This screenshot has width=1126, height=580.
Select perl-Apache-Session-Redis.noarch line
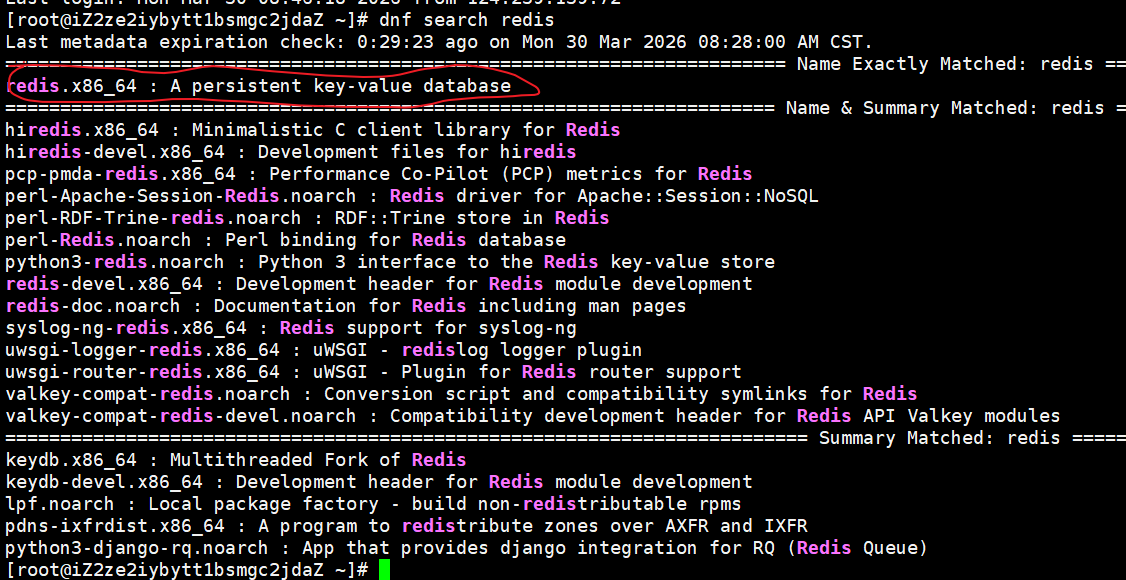point(411,196)
